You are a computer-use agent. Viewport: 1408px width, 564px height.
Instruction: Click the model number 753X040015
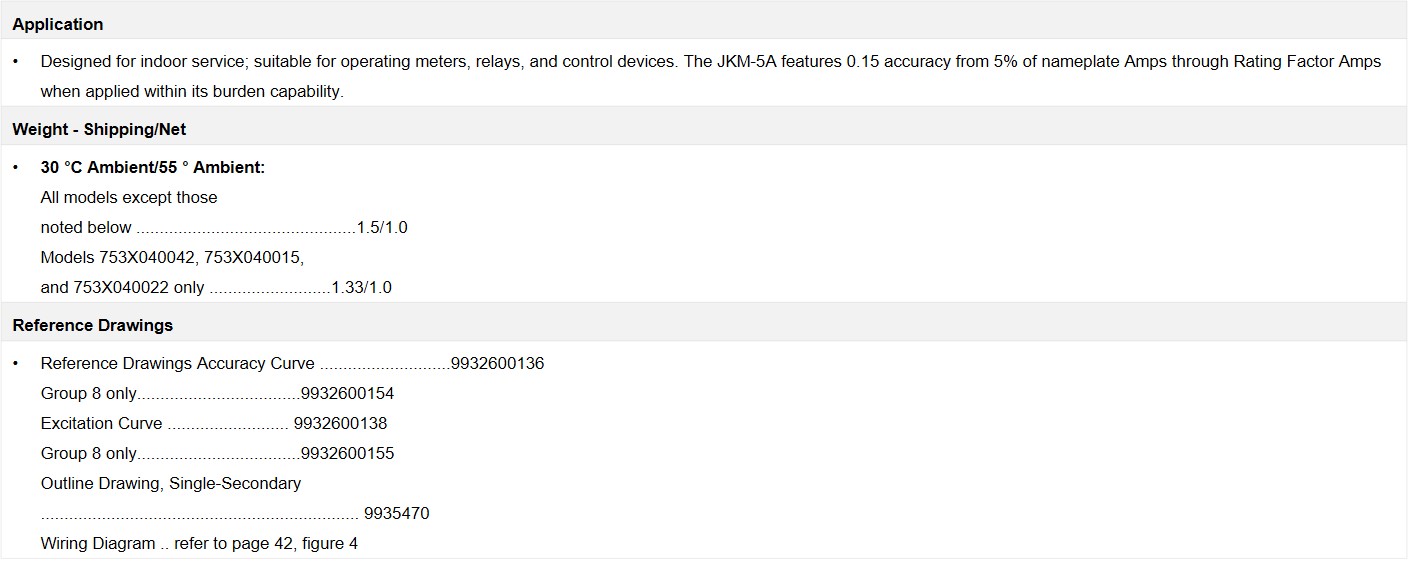(254, 258)
